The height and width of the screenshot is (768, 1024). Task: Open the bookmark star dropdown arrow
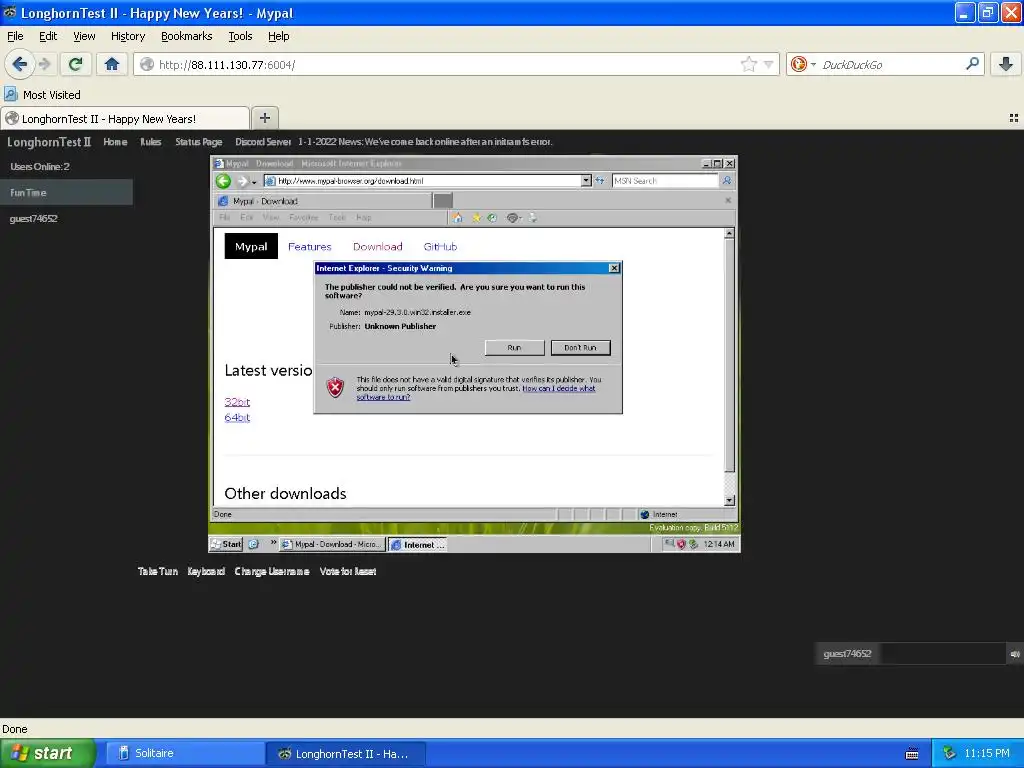[769, 64]
